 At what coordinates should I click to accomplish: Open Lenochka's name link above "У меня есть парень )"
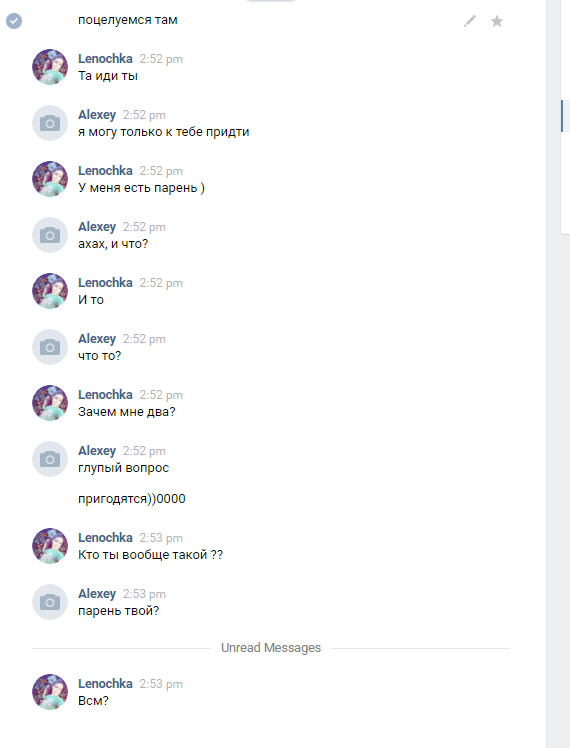105,170
